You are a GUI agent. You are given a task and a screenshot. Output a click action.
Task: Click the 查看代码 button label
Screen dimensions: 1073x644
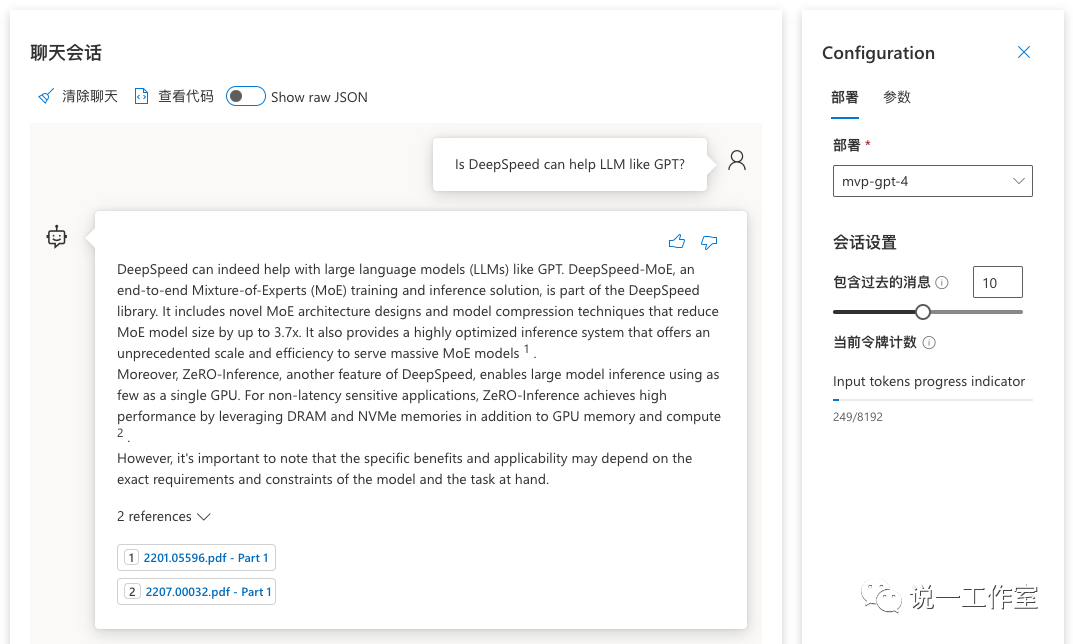point(186,97)
